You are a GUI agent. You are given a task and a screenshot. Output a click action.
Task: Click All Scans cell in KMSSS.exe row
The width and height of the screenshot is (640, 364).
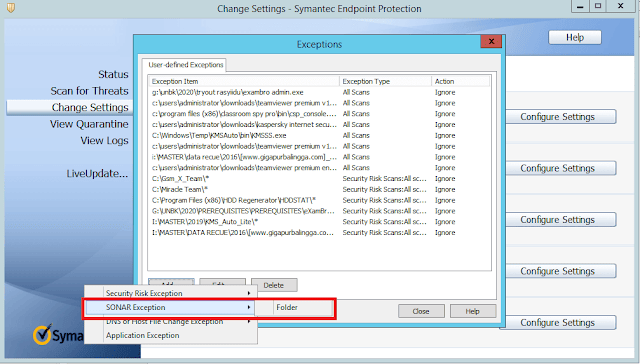[356, 135]
